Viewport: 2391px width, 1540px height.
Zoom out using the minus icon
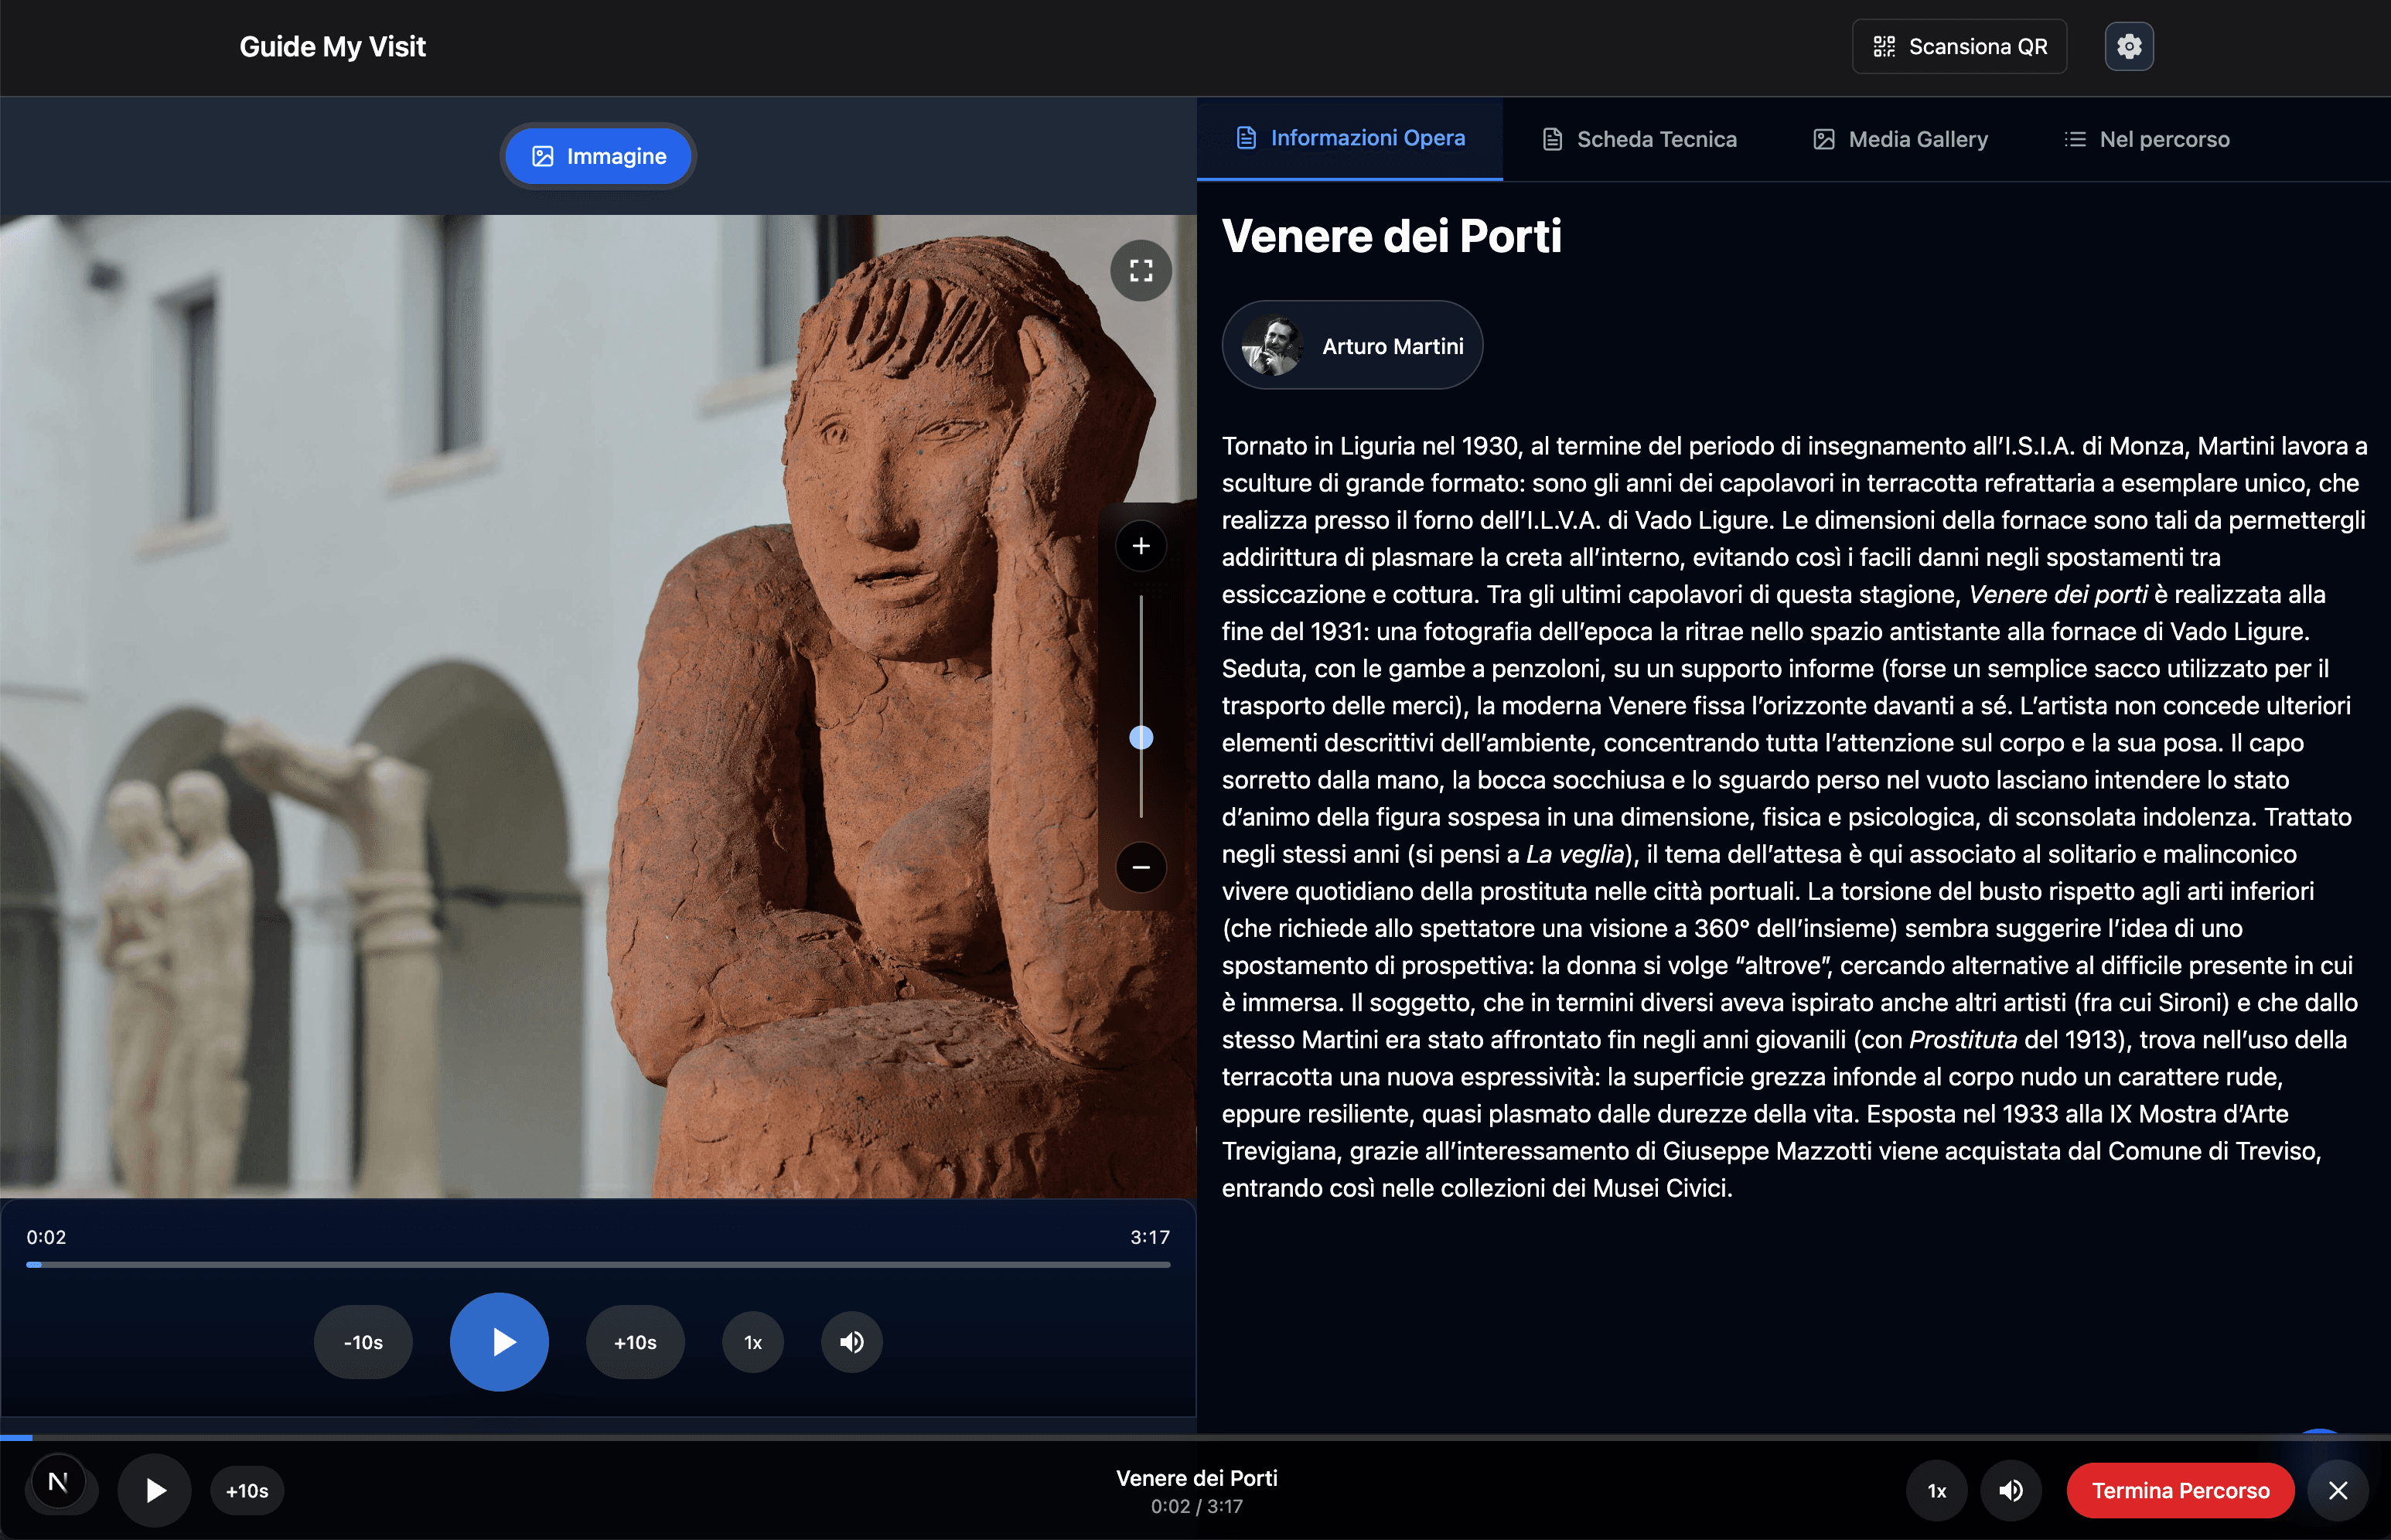1141,868
